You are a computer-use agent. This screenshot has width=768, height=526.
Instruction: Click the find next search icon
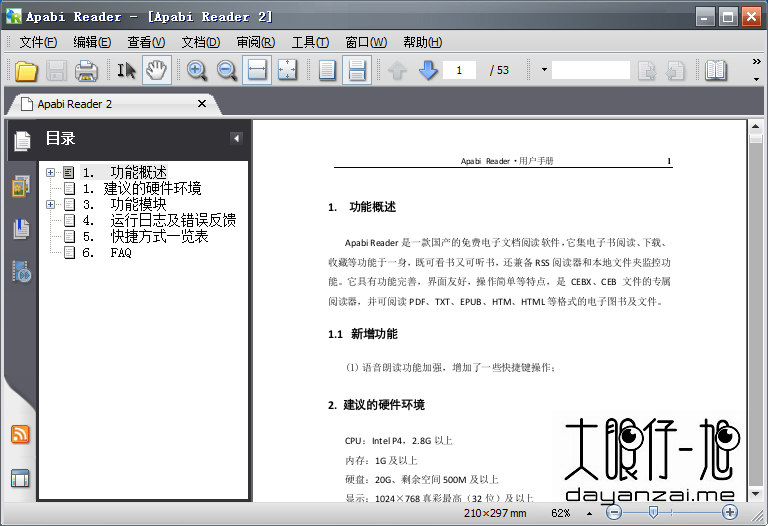(647, 71)
